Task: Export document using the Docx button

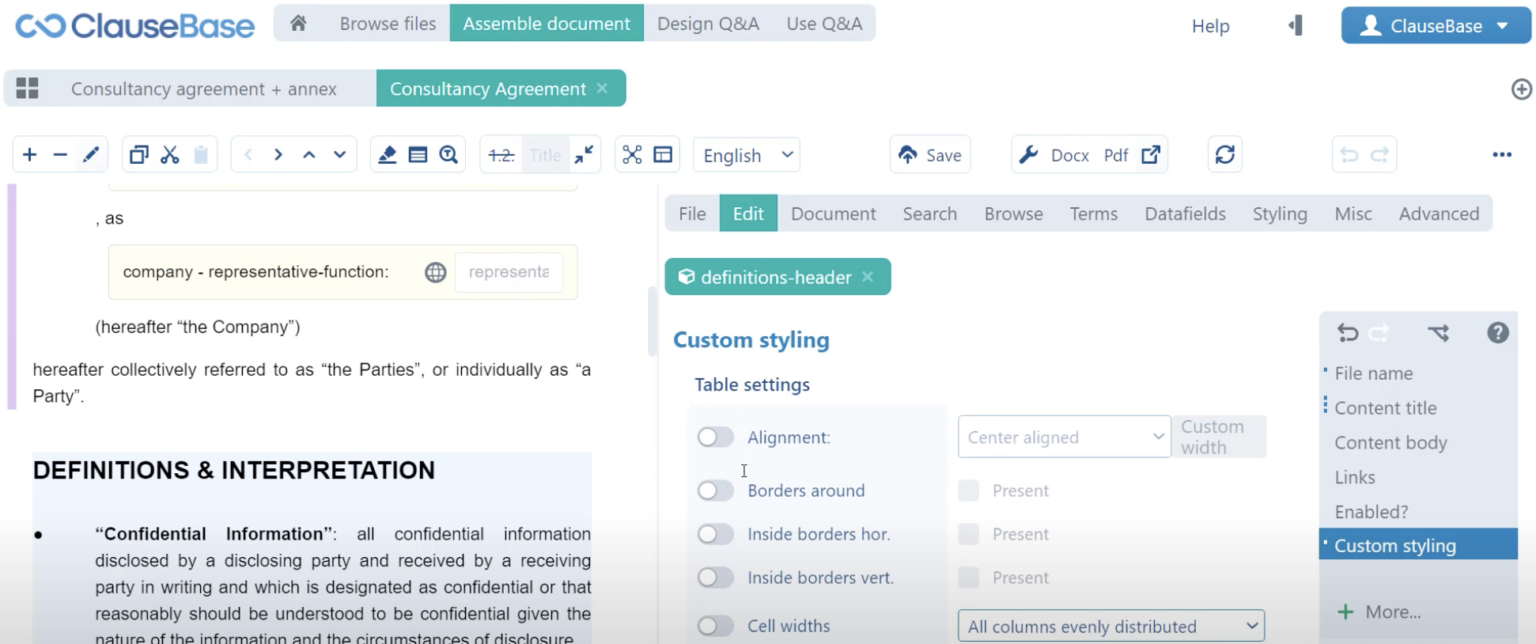Action: pos(1069,155)
